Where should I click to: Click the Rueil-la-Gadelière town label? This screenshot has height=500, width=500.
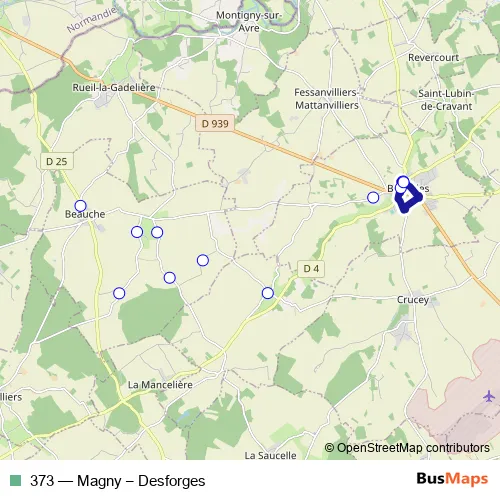pos(114,88)
